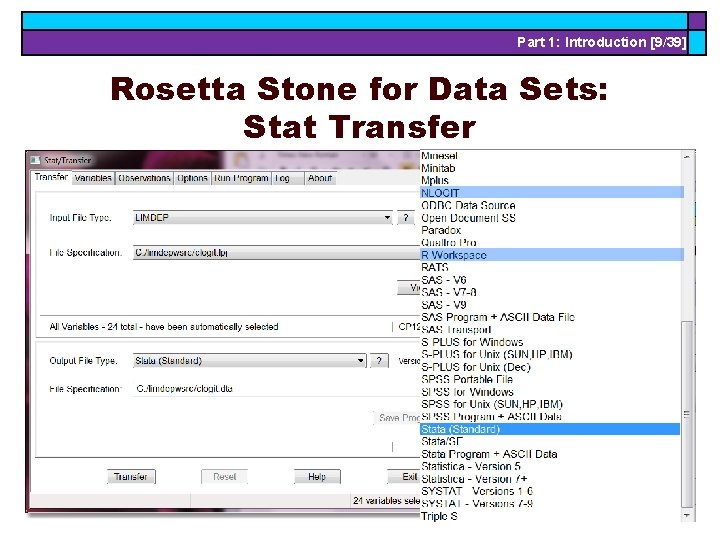The image size is (720, 540).
Task: Open the Observations tab
Action: (x=144, y=178)
